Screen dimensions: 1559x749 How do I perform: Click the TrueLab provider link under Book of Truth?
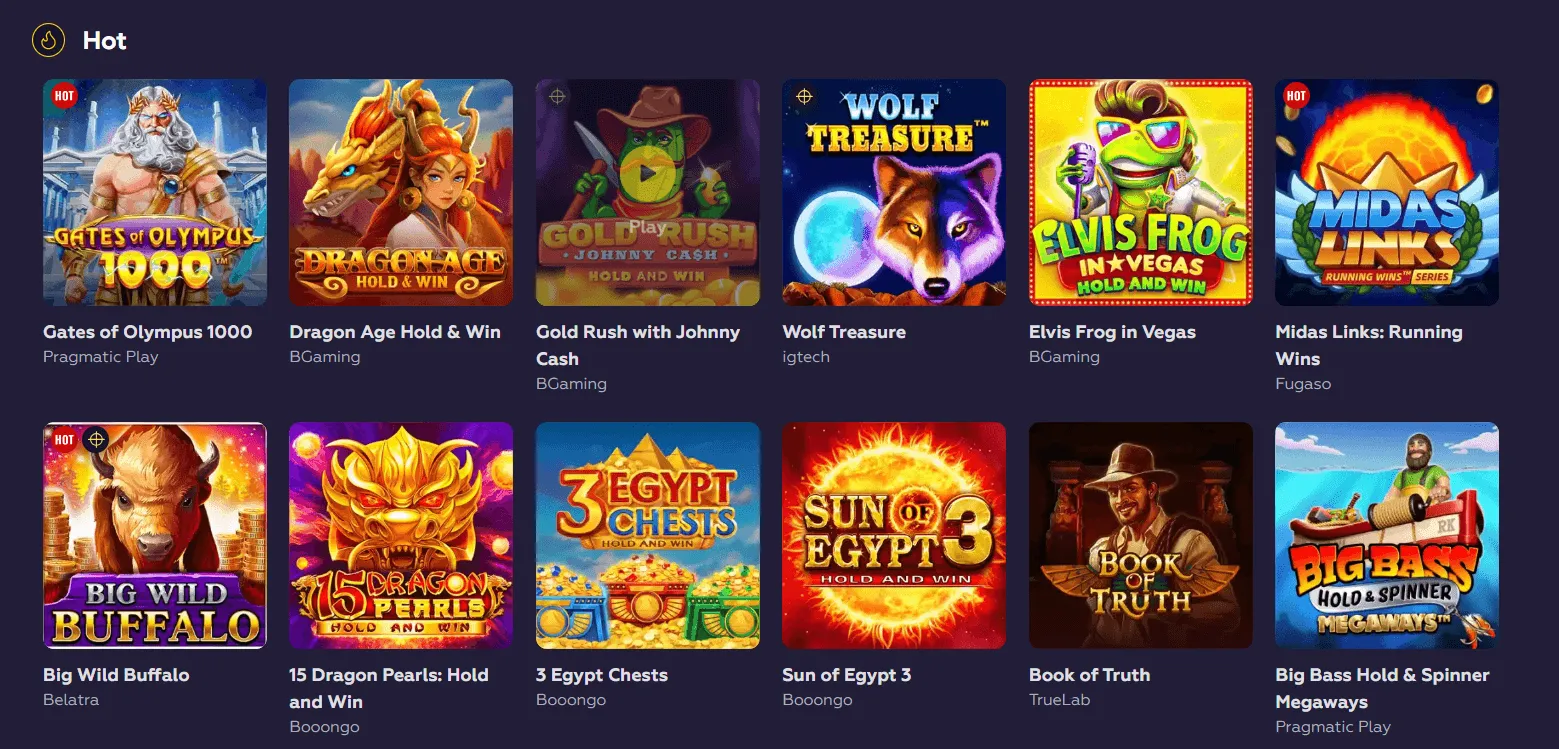(x=1061, y=699)
